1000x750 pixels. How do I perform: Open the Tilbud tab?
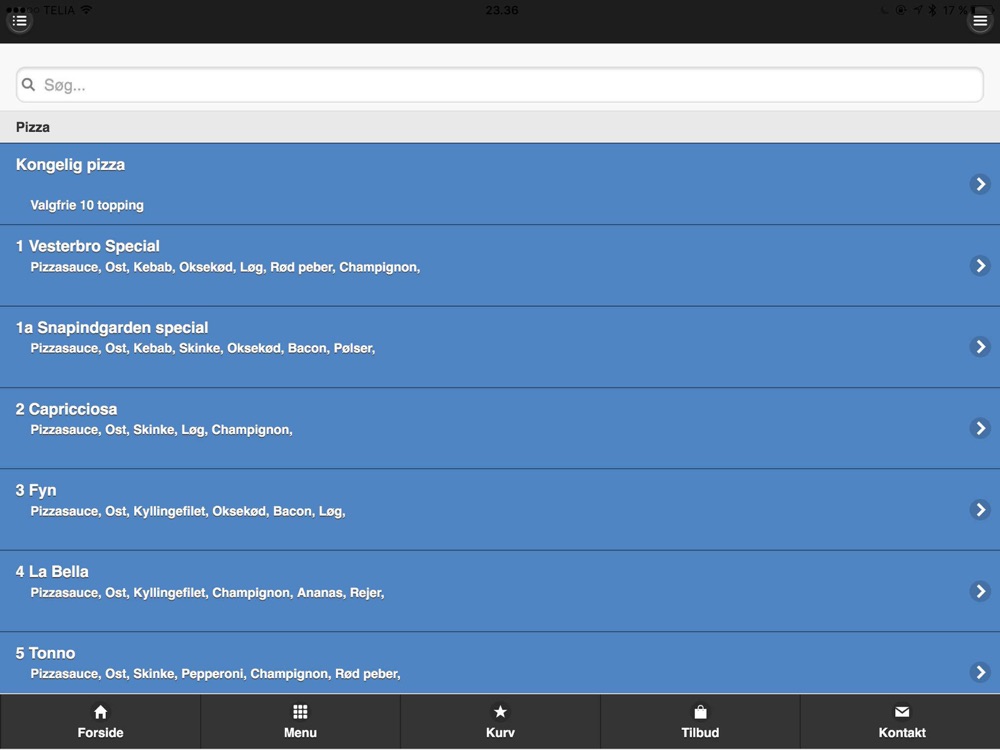click(700, 722)
